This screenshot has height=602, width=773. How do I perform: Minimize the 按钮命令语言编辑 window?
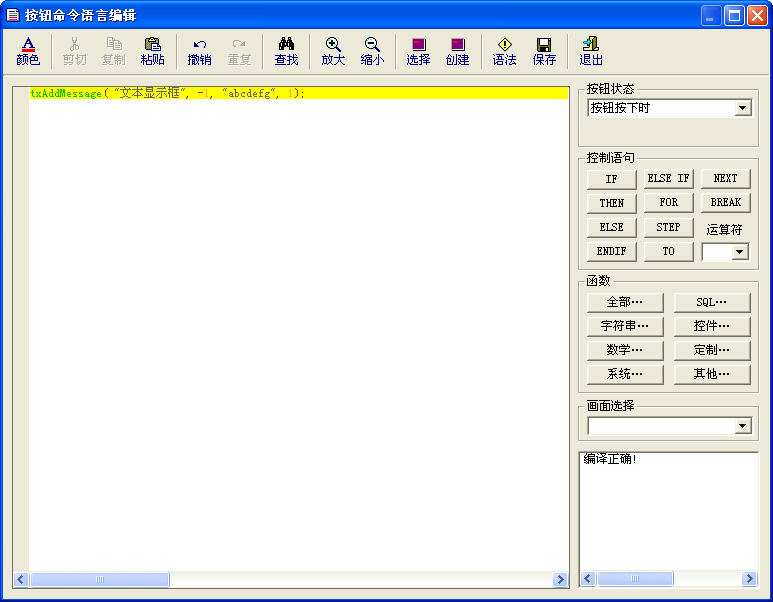(x=711, y=16)
